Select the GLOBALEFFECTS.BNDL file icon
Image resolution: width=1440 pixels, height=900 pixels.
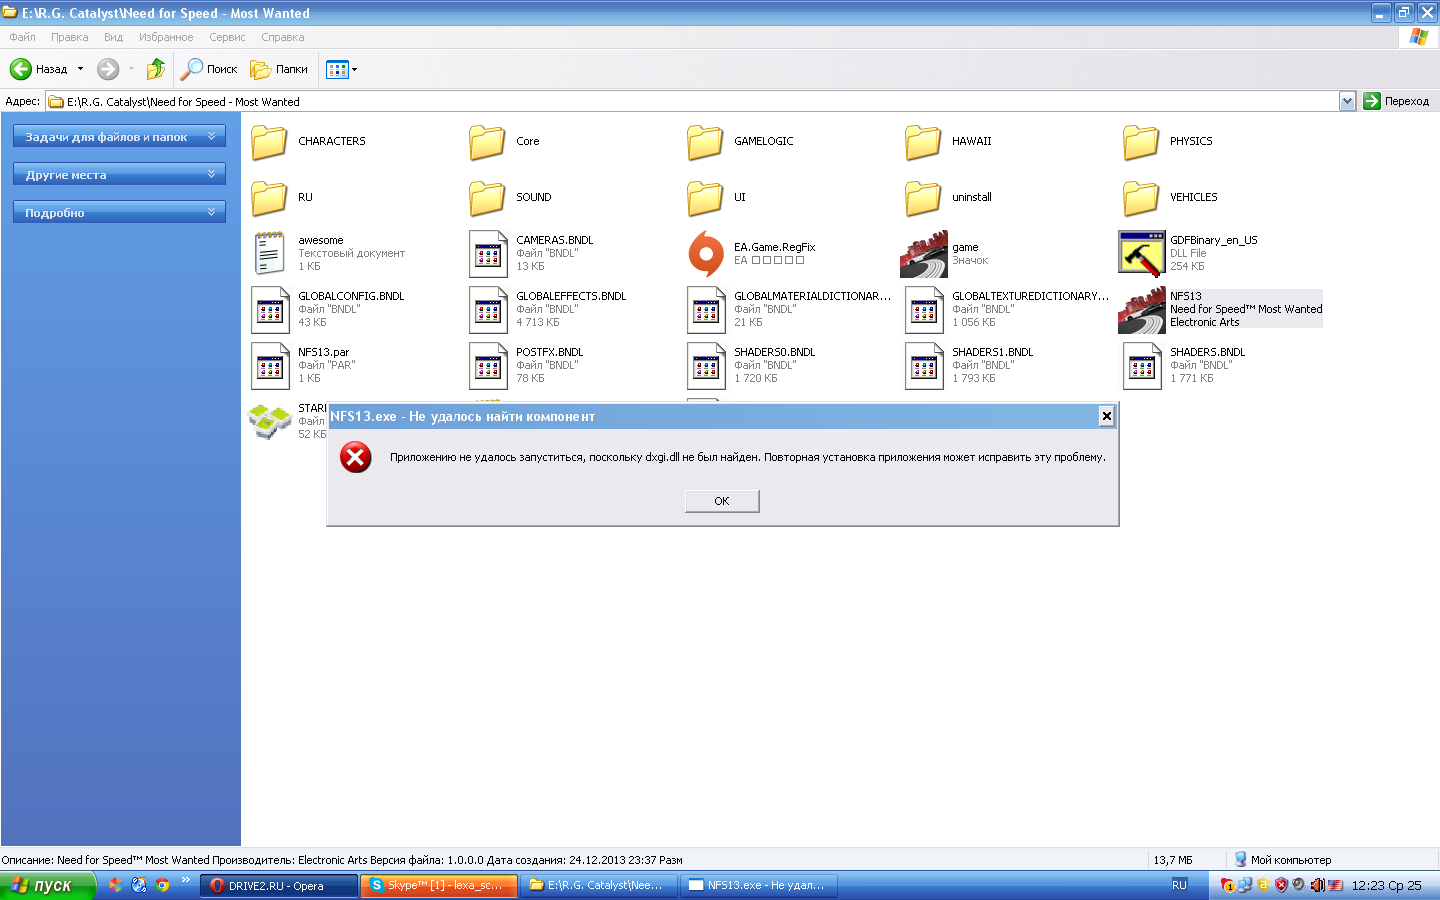(488, 310)
